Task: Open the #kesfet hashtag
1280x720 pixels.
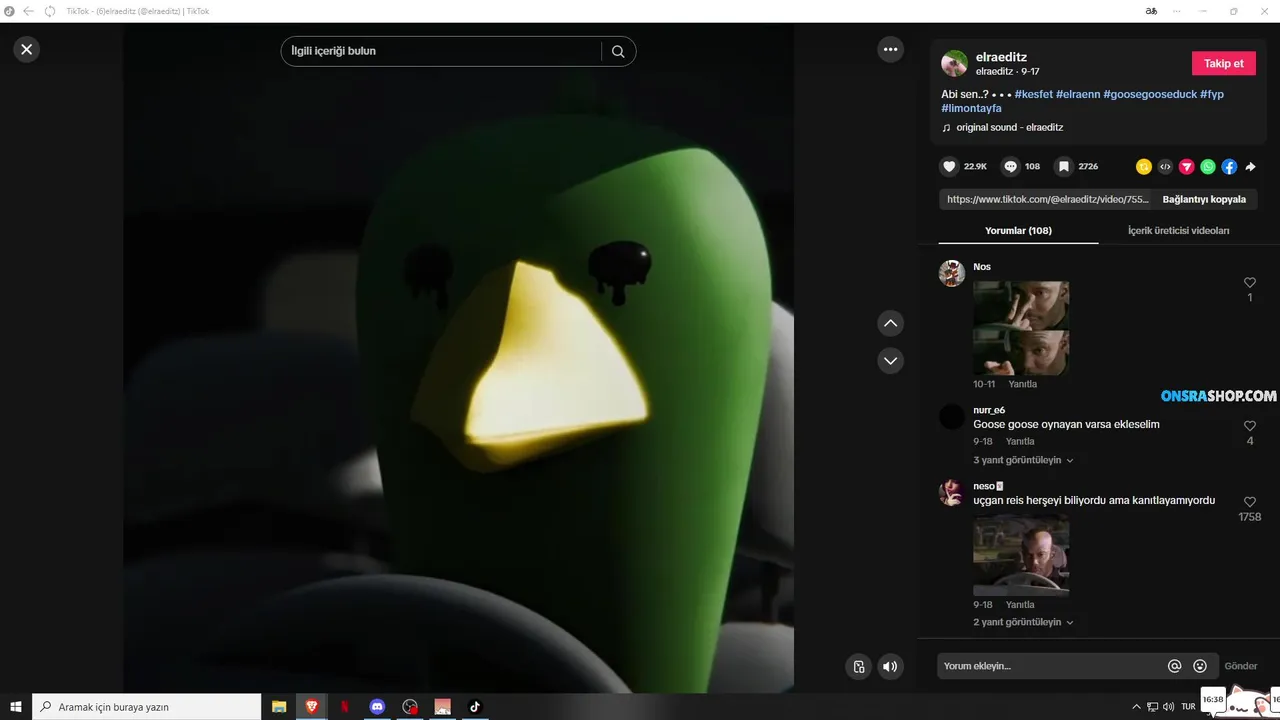Action: click(x=1033, y=94)
